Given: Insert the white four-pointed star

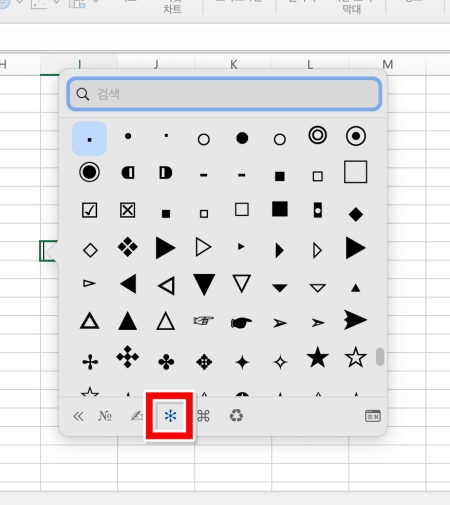Looking at the screenshot, I should 280,362.
